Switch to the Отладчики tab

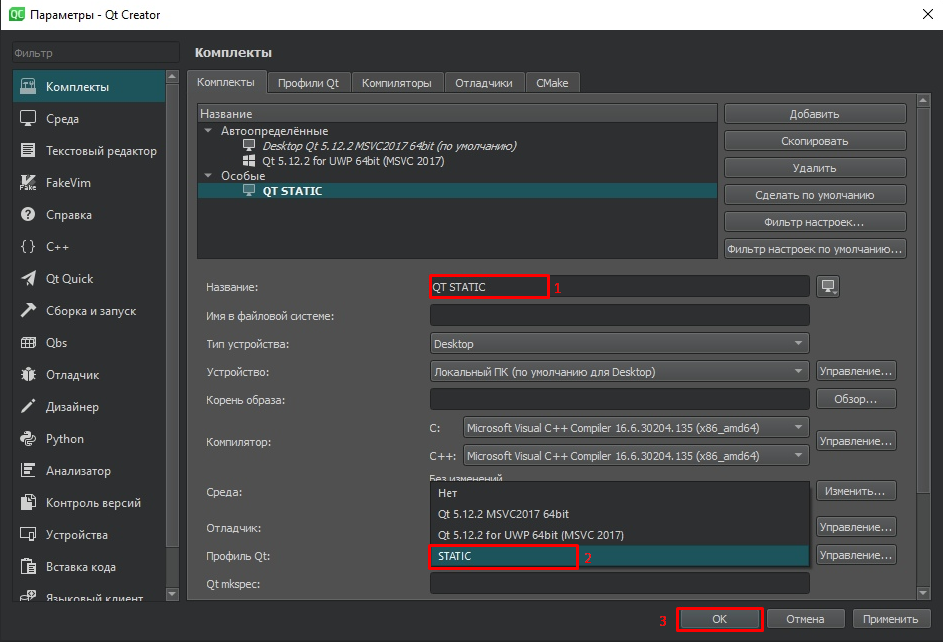484,83
